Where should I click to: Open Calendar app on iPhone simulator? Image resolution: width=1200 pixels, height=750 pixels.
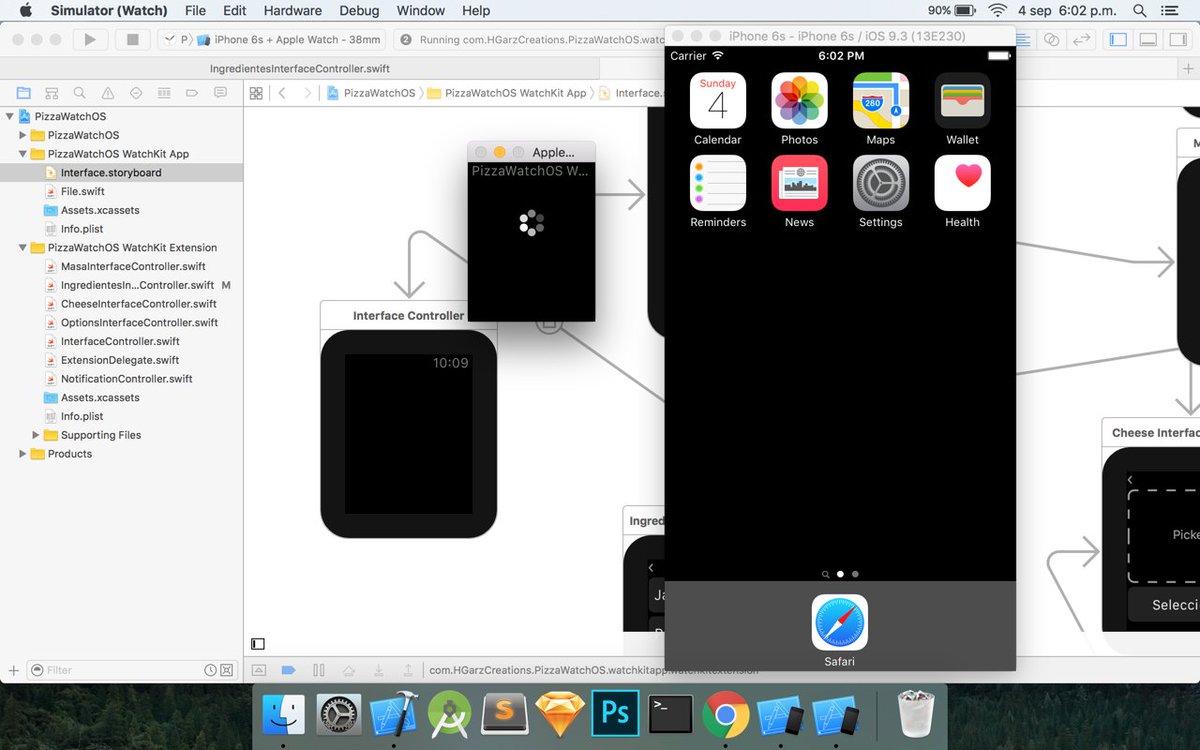[718, 100]
